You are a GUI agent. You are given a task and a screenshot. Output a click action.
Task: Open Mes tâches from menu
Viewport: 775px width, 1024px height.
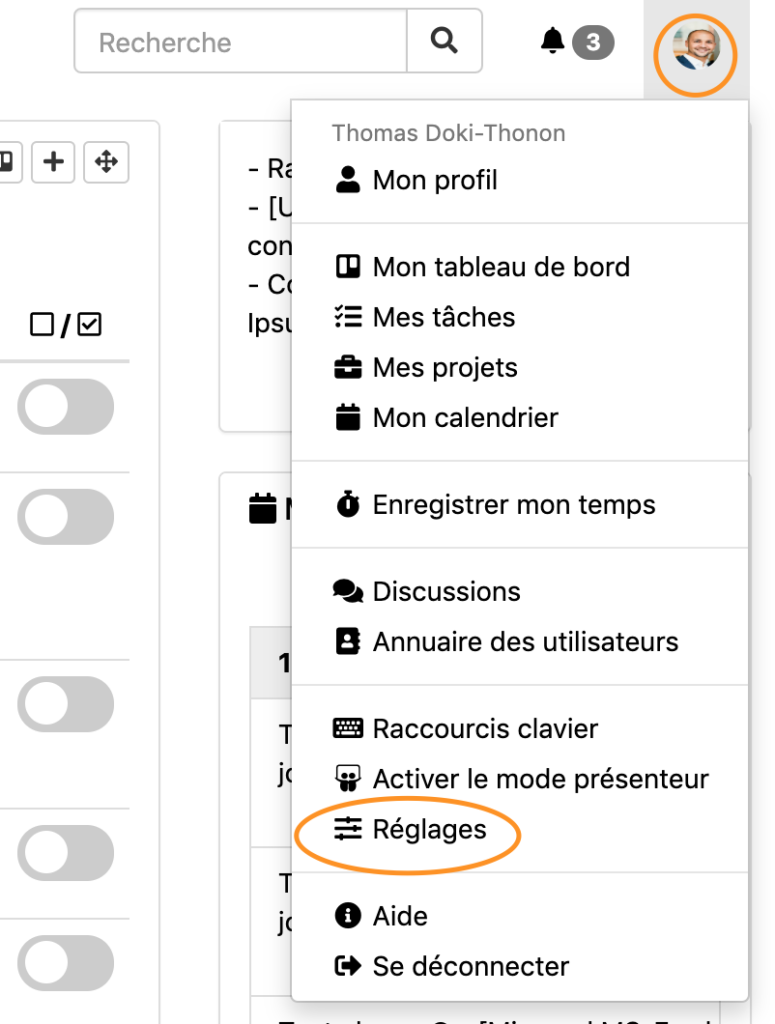click(443, 317)
